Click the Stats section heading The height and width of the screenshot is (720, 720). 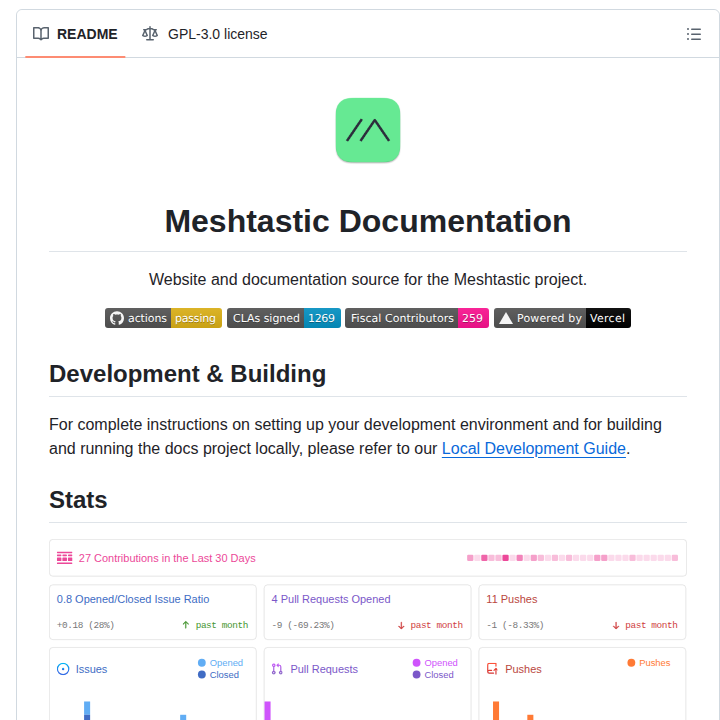point(78,500)
